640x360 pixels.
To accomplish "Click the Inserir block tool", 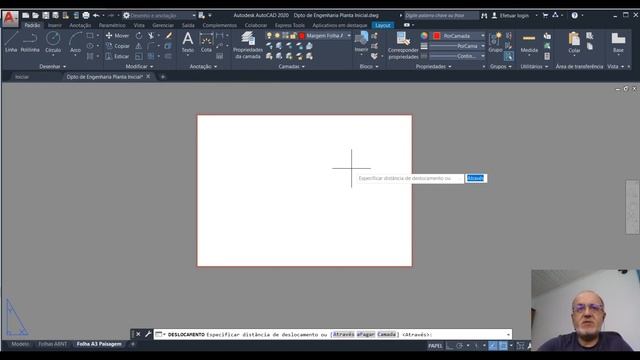I will pyautogui.click(x=361, y=42).
